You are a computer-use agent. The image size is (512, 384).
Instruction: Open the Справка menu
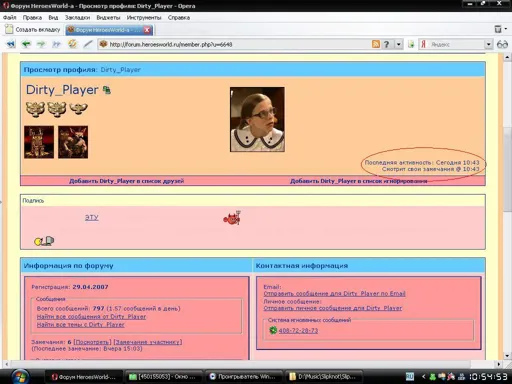tap(179, 17)
